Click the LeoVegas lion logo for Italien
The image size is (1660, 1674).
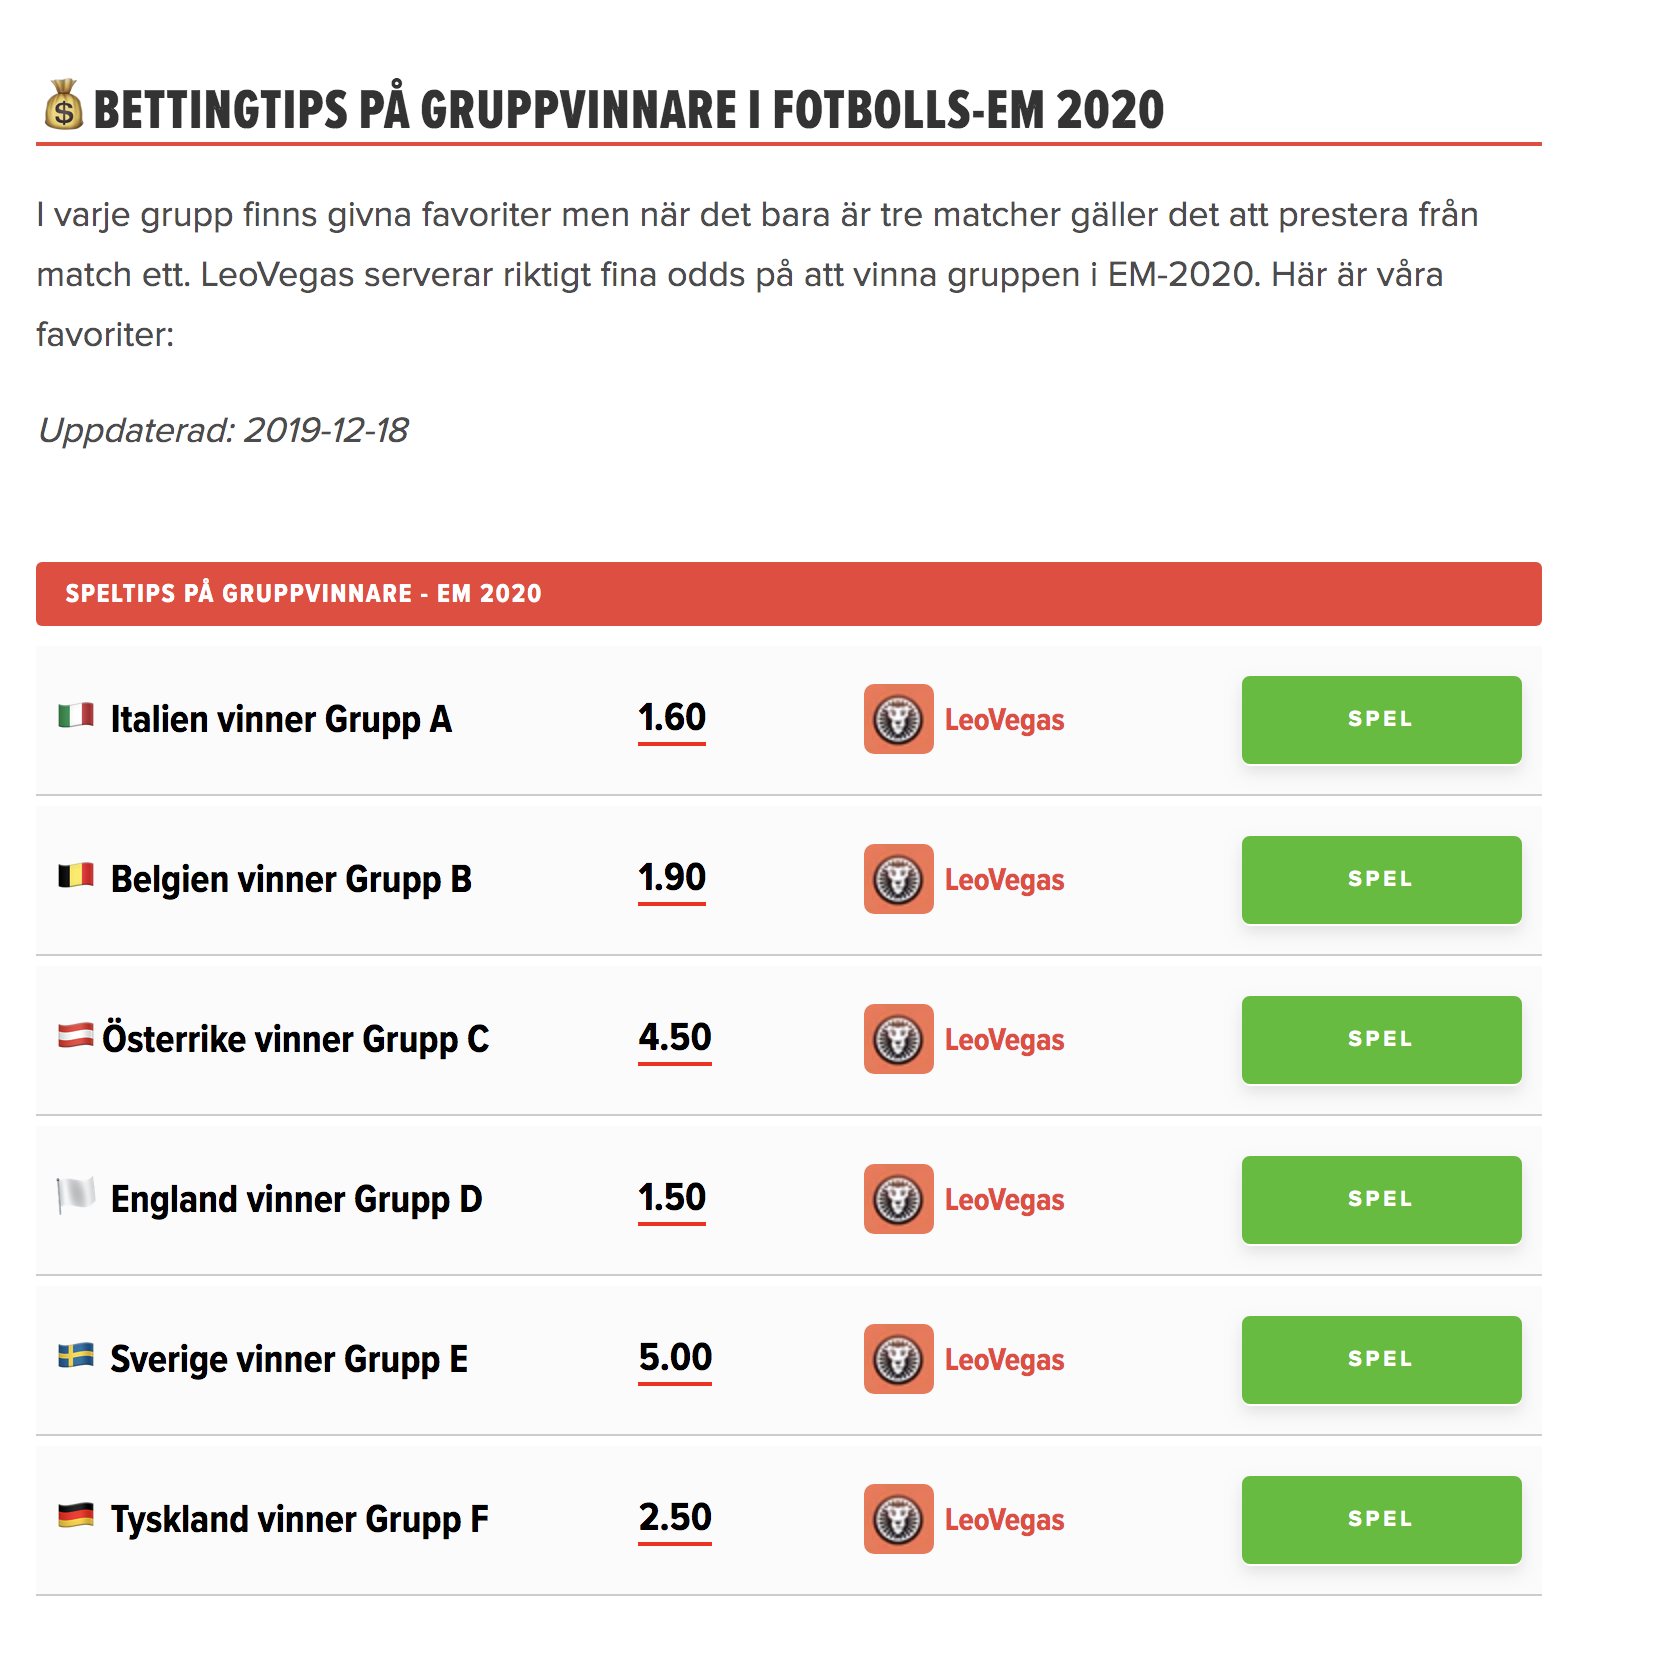click(x=898, y=719)
